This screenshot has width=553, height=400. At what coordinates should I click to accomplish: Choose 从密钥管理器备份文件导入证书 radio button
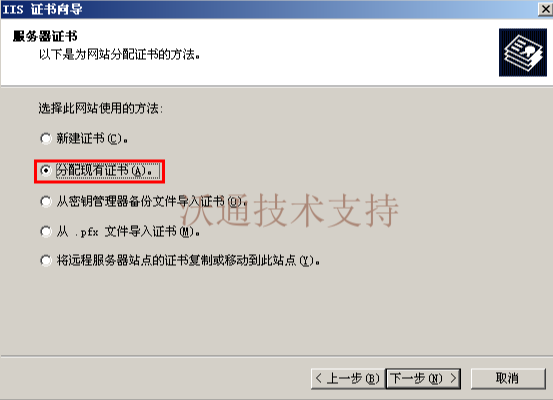point(45,202)
